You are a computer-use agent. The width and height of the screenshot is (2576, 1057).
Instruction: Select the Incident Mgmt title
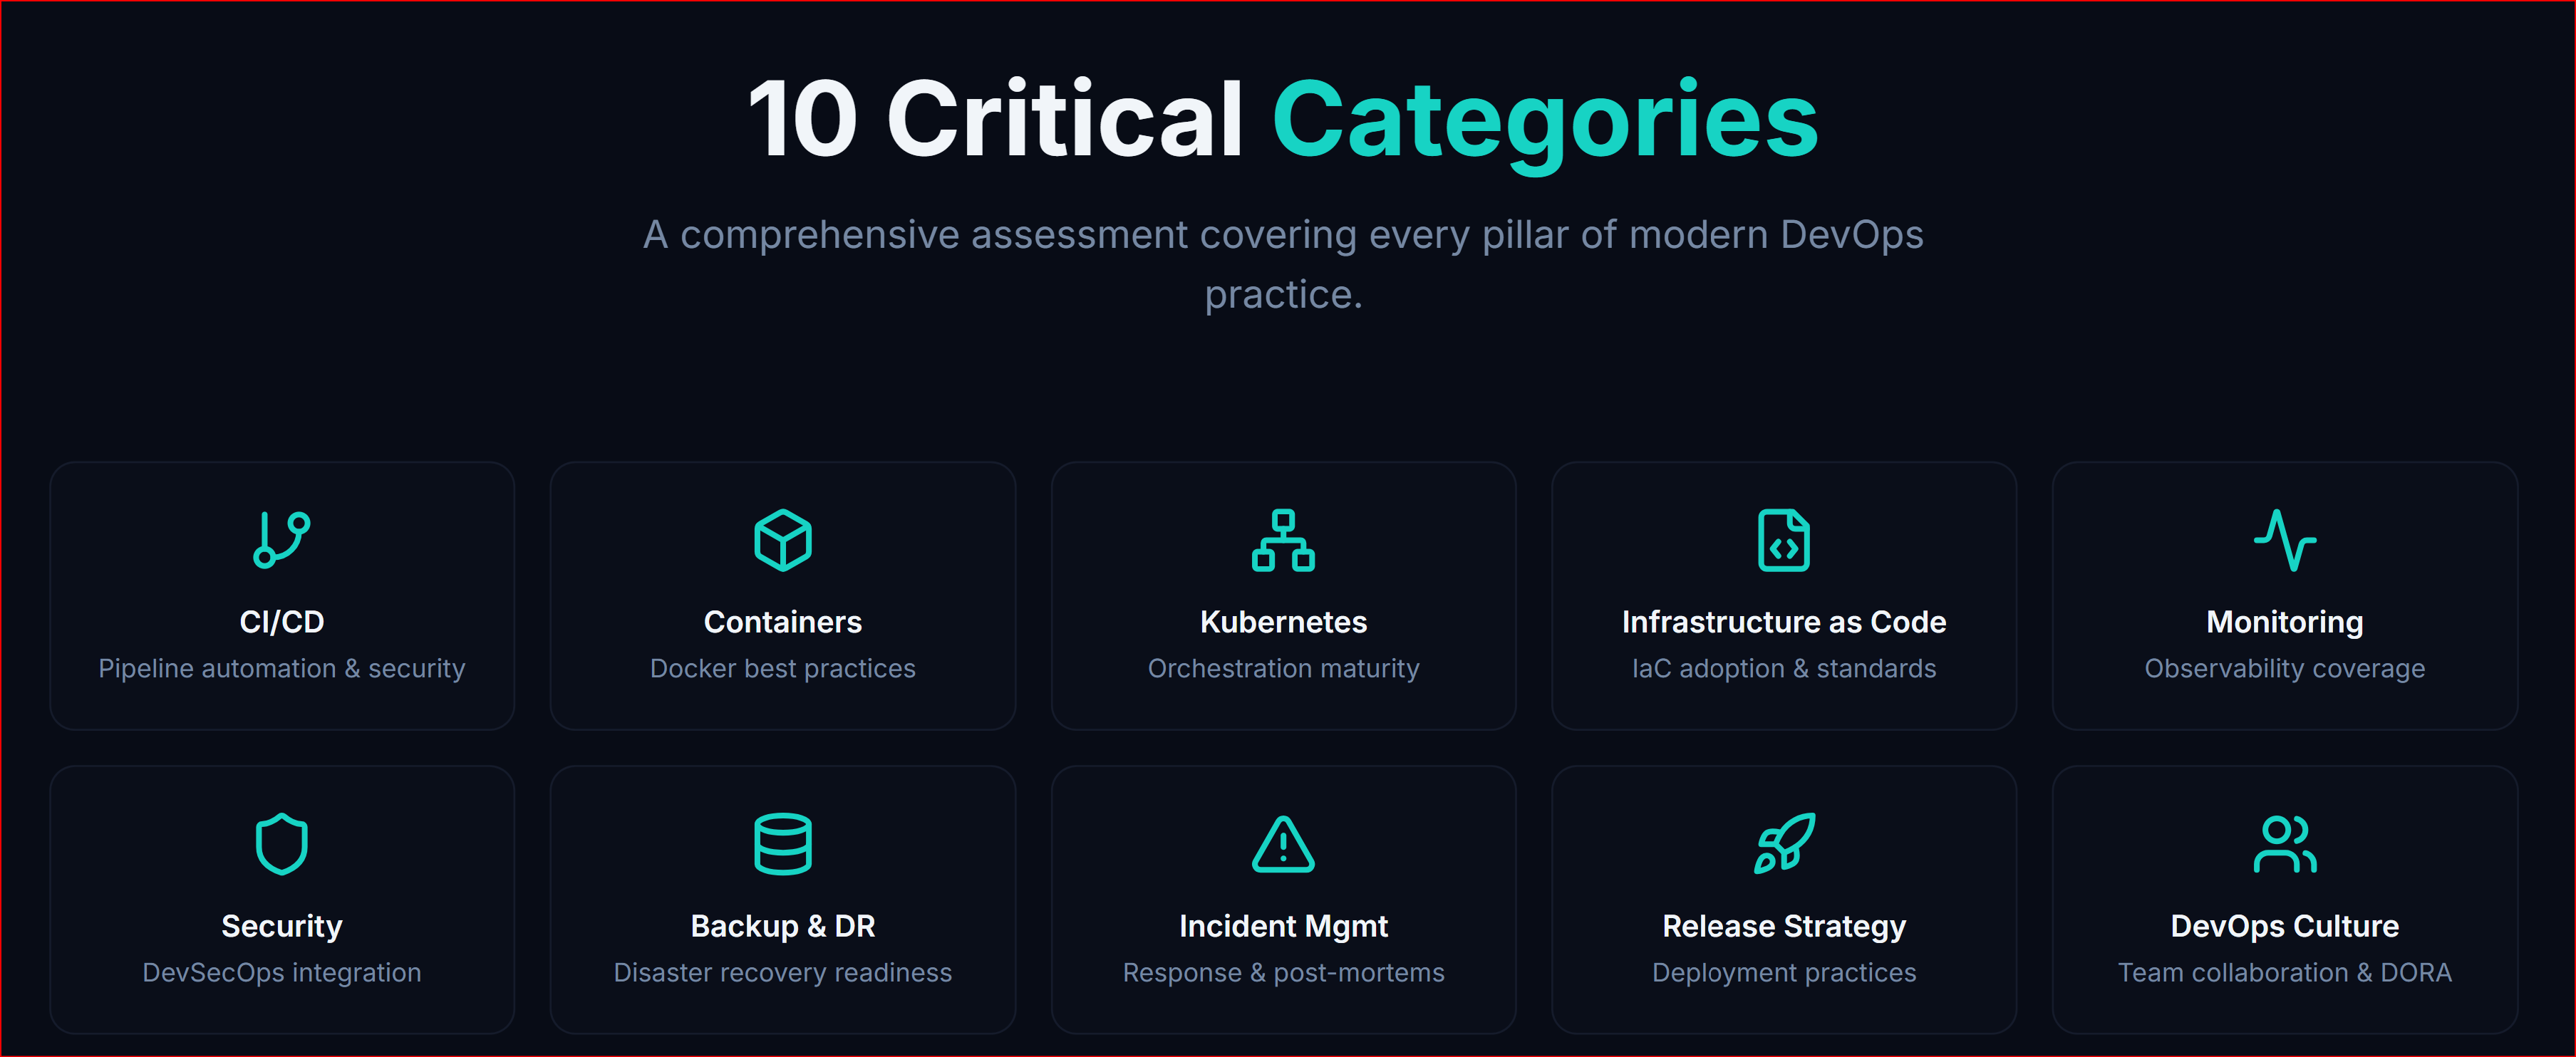point(1283,927)
